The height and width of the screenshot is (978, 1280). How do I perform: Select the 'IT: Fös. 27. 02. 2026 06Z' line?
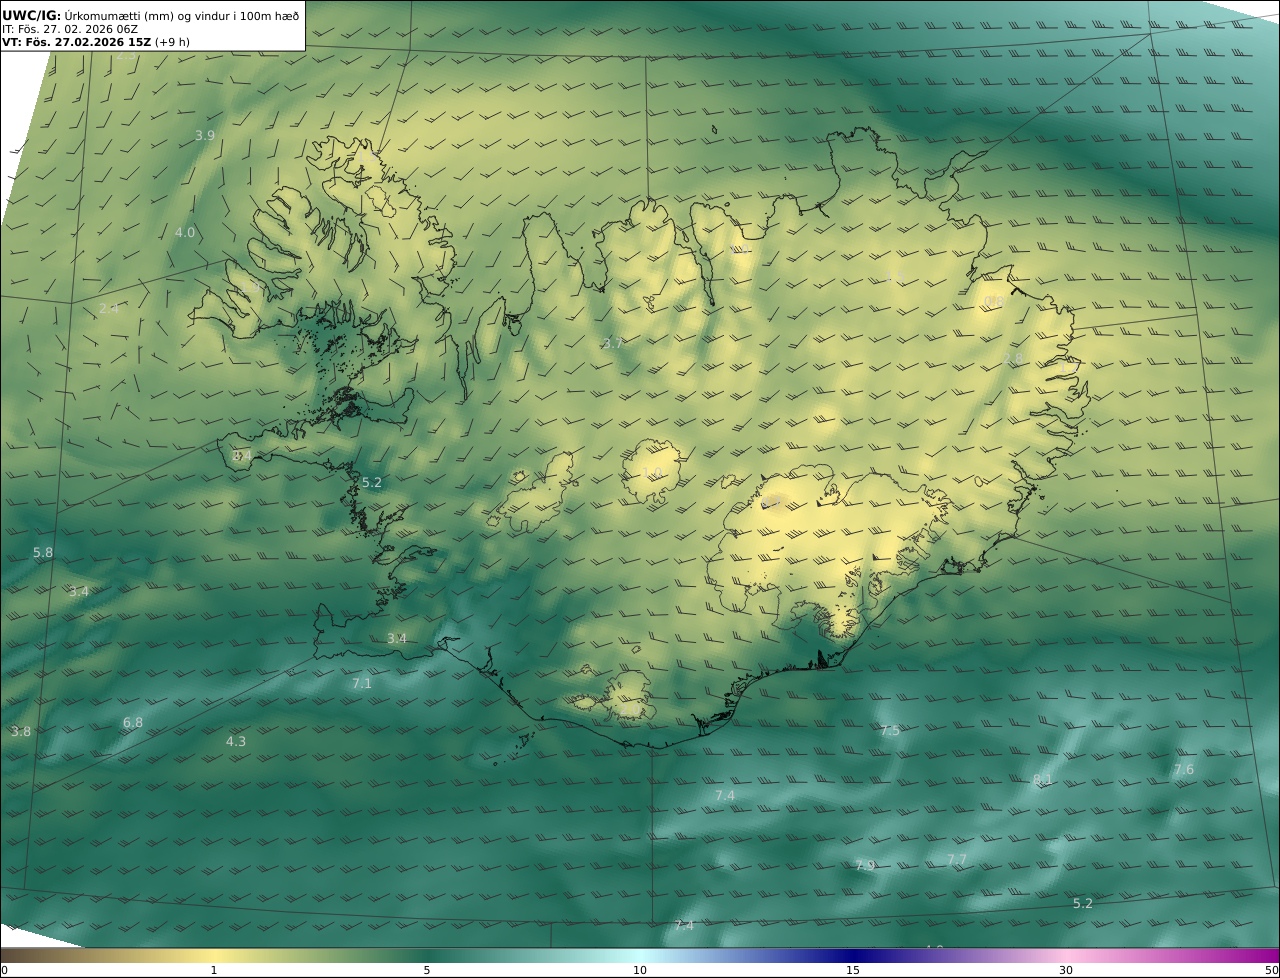(70, 29)
